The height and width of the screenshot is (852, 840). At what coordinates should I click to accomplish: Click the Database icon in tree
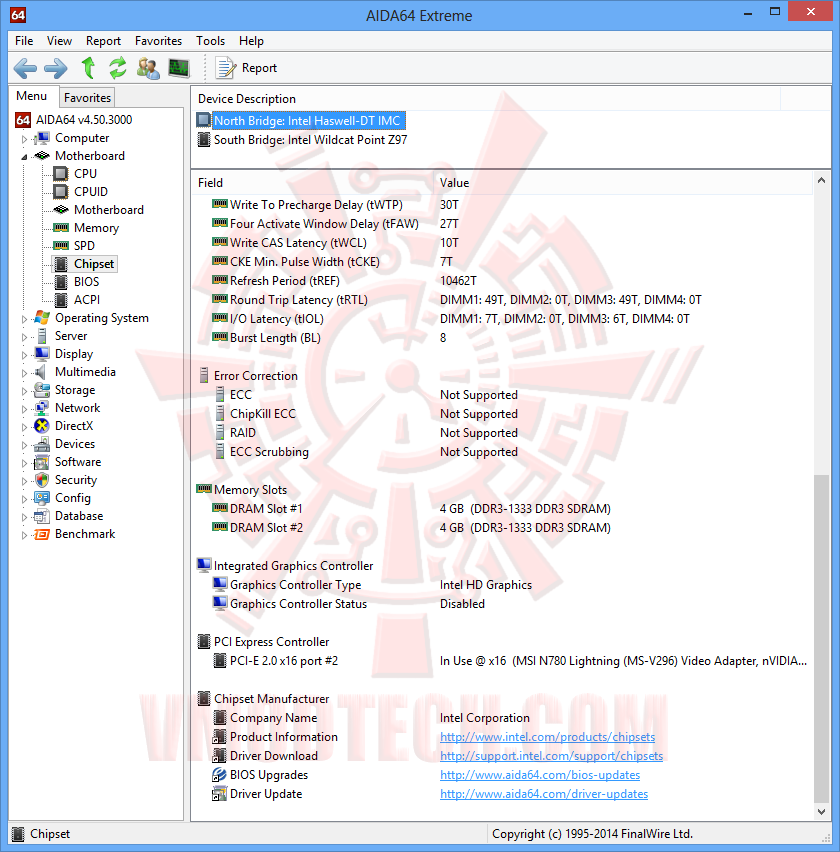coord(42,516)
